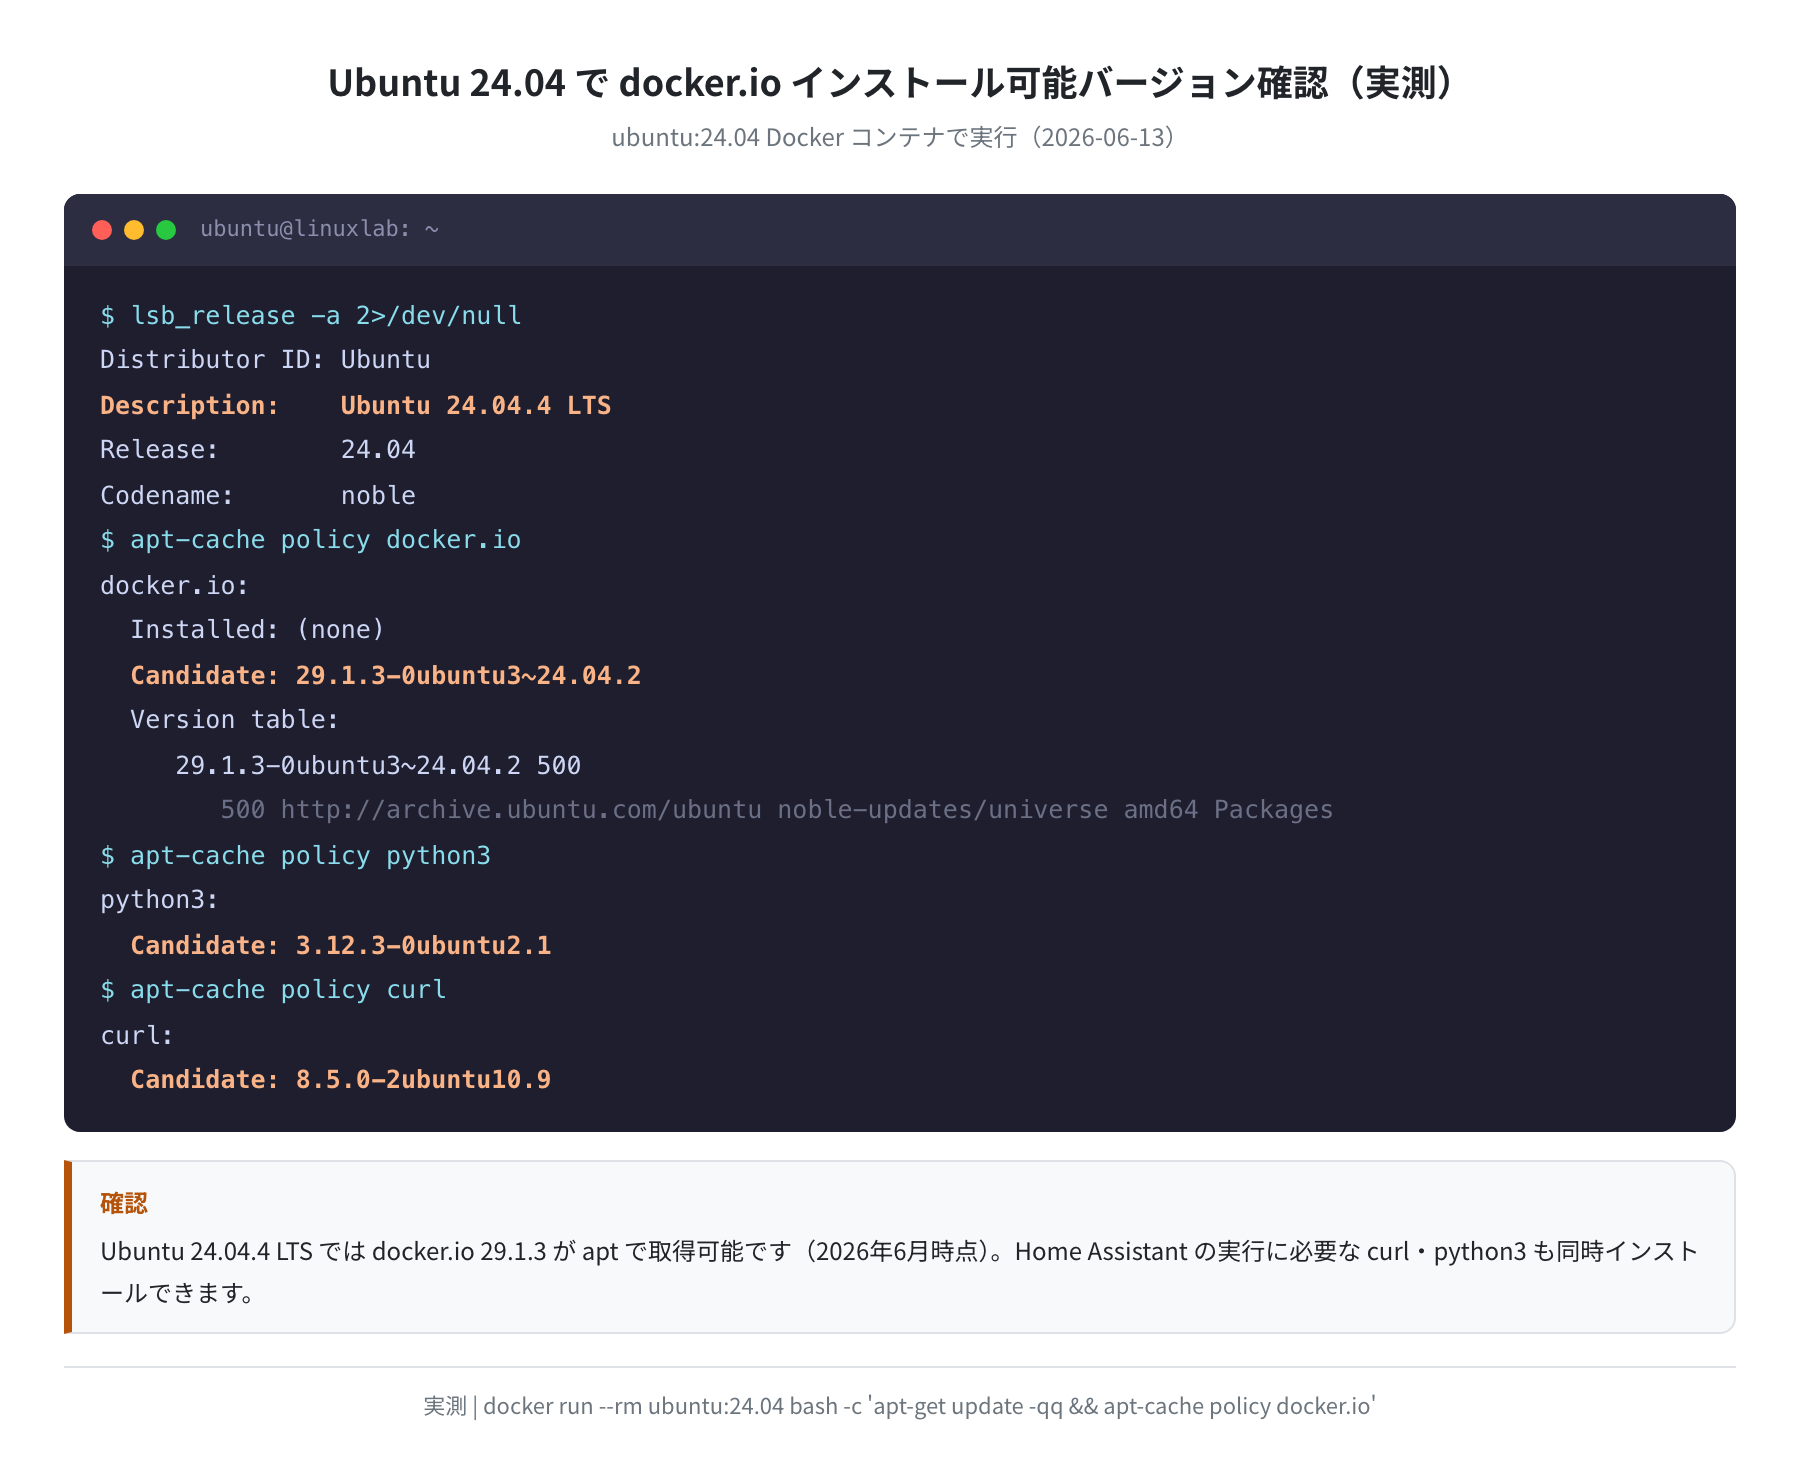
Task: Click the yellow minimize dot of terminal
Action: tap(134, 230)
